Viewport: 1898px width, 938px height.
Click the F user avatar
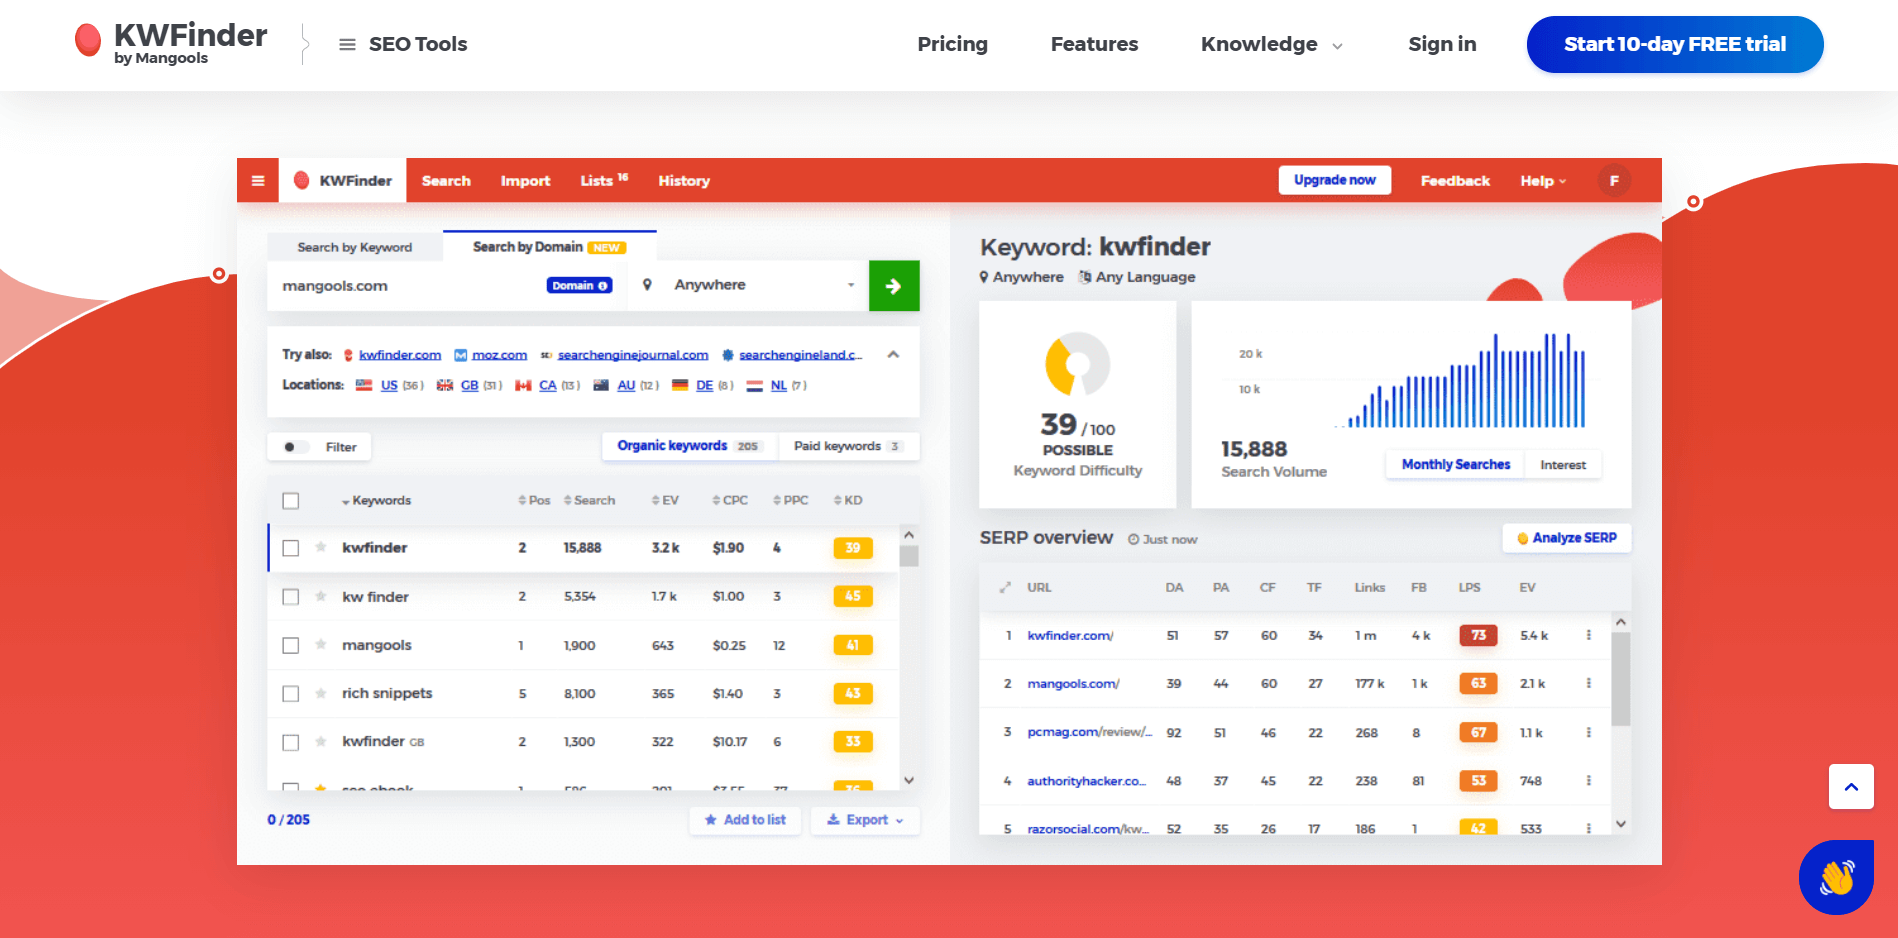click(1614, 181)
